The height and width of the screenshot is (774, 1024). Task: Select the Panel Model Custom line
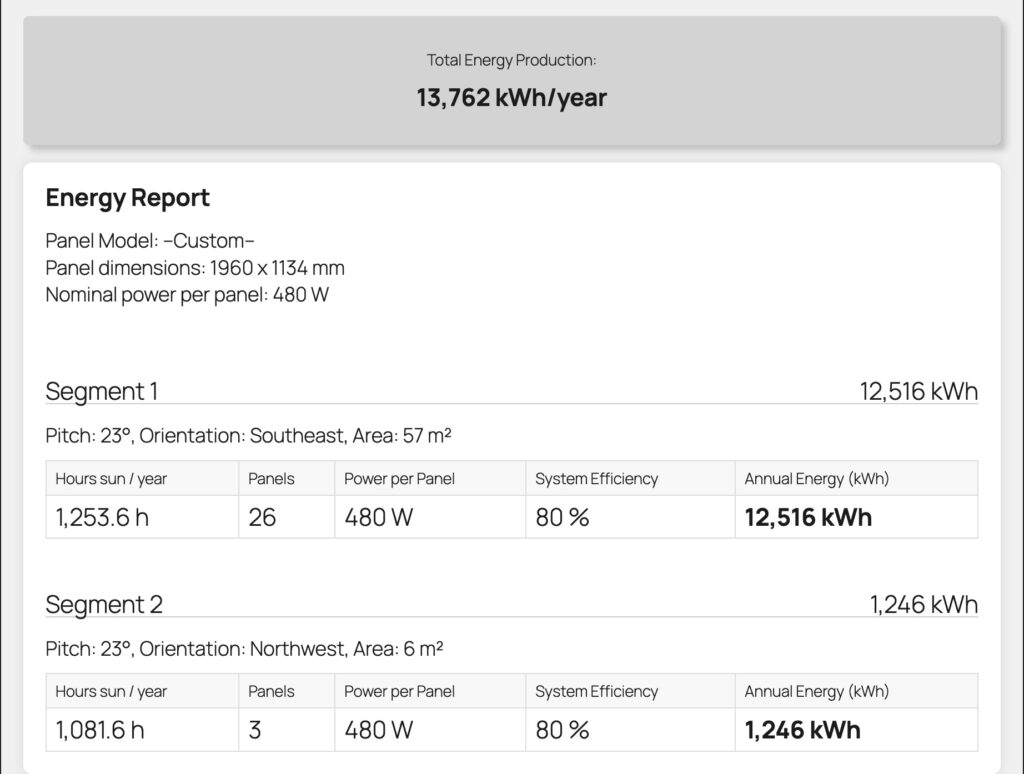coord(150,241)
